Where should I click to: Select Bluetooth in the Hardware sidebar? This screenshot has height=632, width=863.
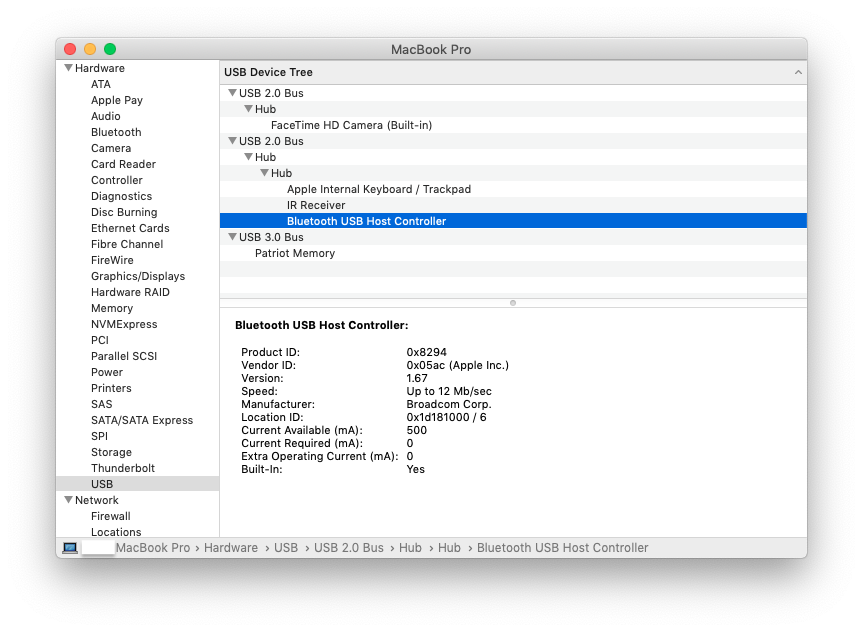[x=116, y=132]
